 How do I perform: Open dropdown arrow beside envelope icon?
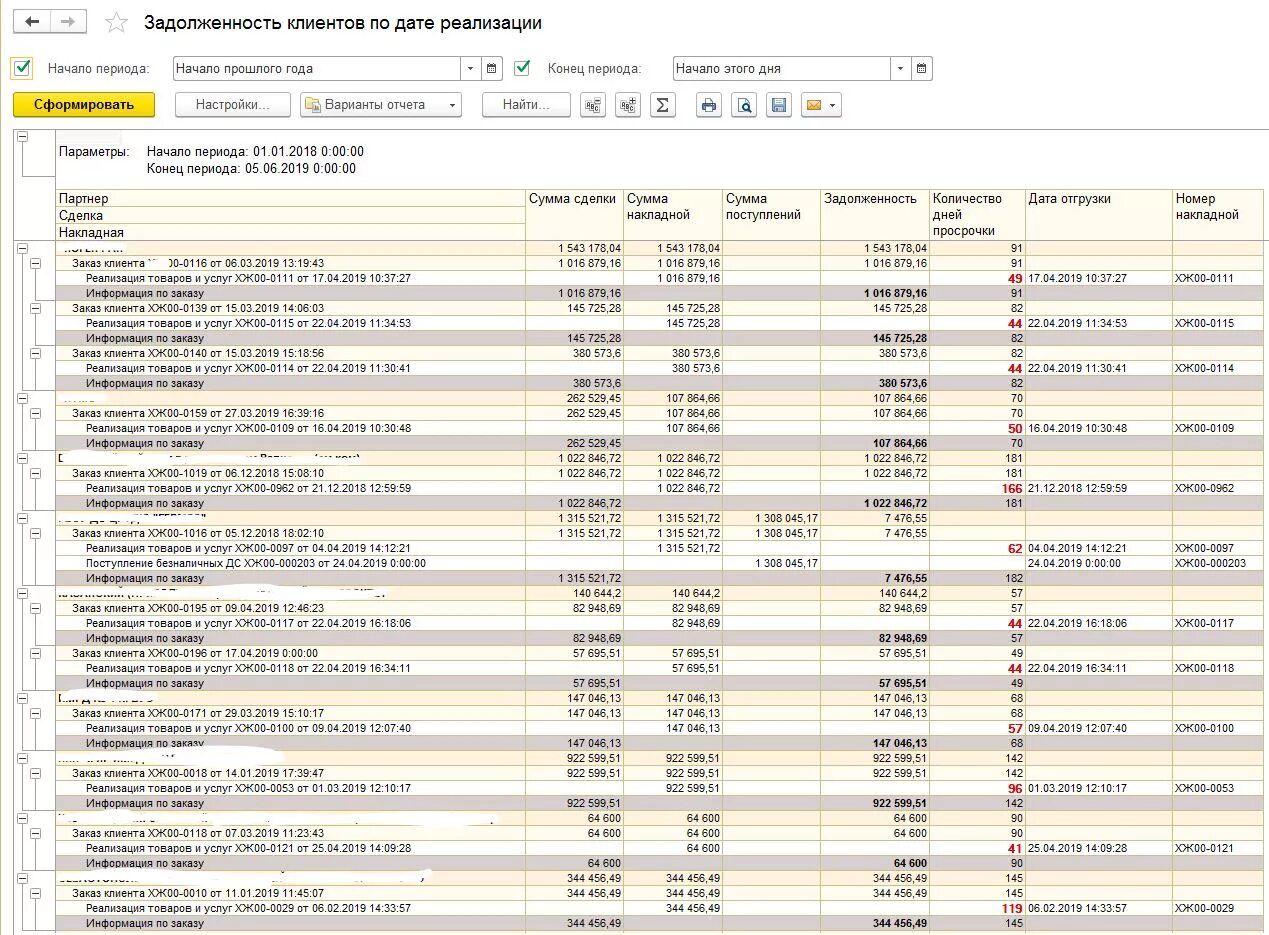[x=833, y=105]
